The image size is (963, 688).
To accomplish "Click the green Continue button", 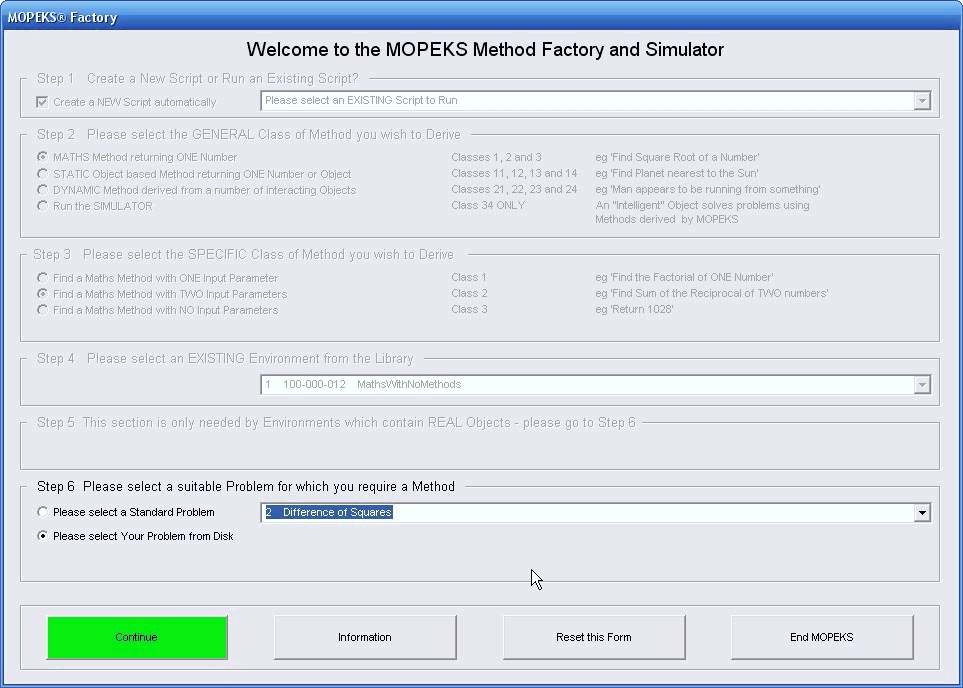I will click(x=137, y=637).
